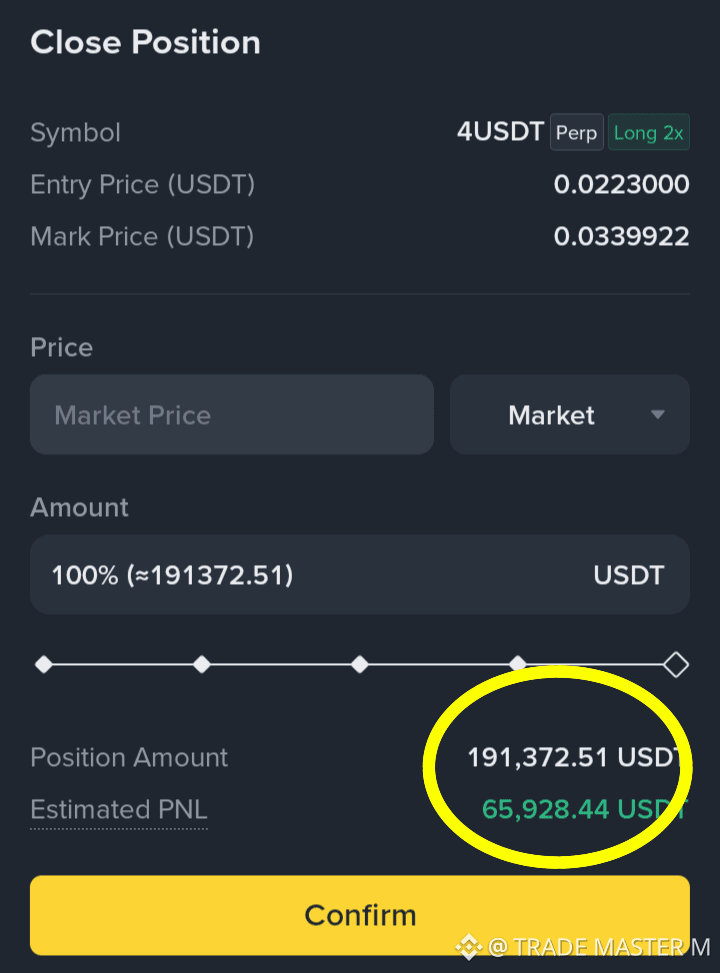The height and width of the screenshot is (973, 720).
Task: Click the 4USDT symbol name
Action: pos(500,132)
